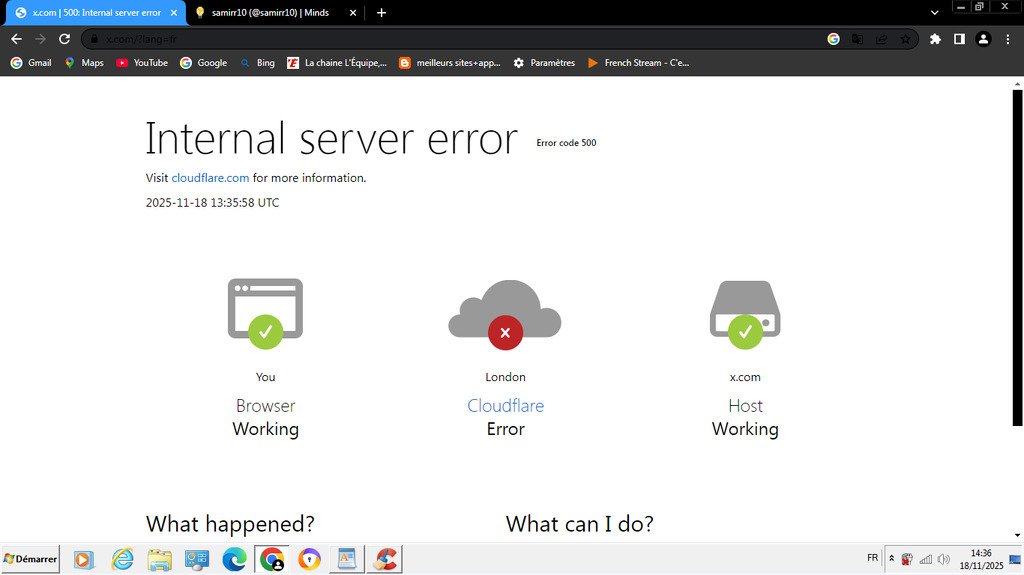This screenshot has width=1024, height=575.
Task: Open the Maps bookmark
Action: [x=84, y=63]
